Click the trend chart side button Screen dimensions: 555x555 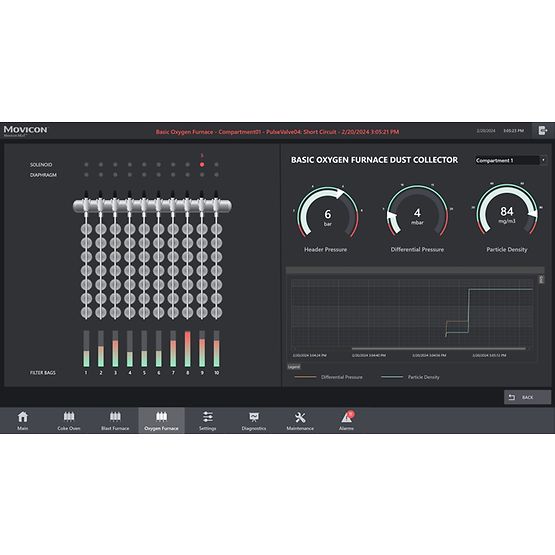541,280
